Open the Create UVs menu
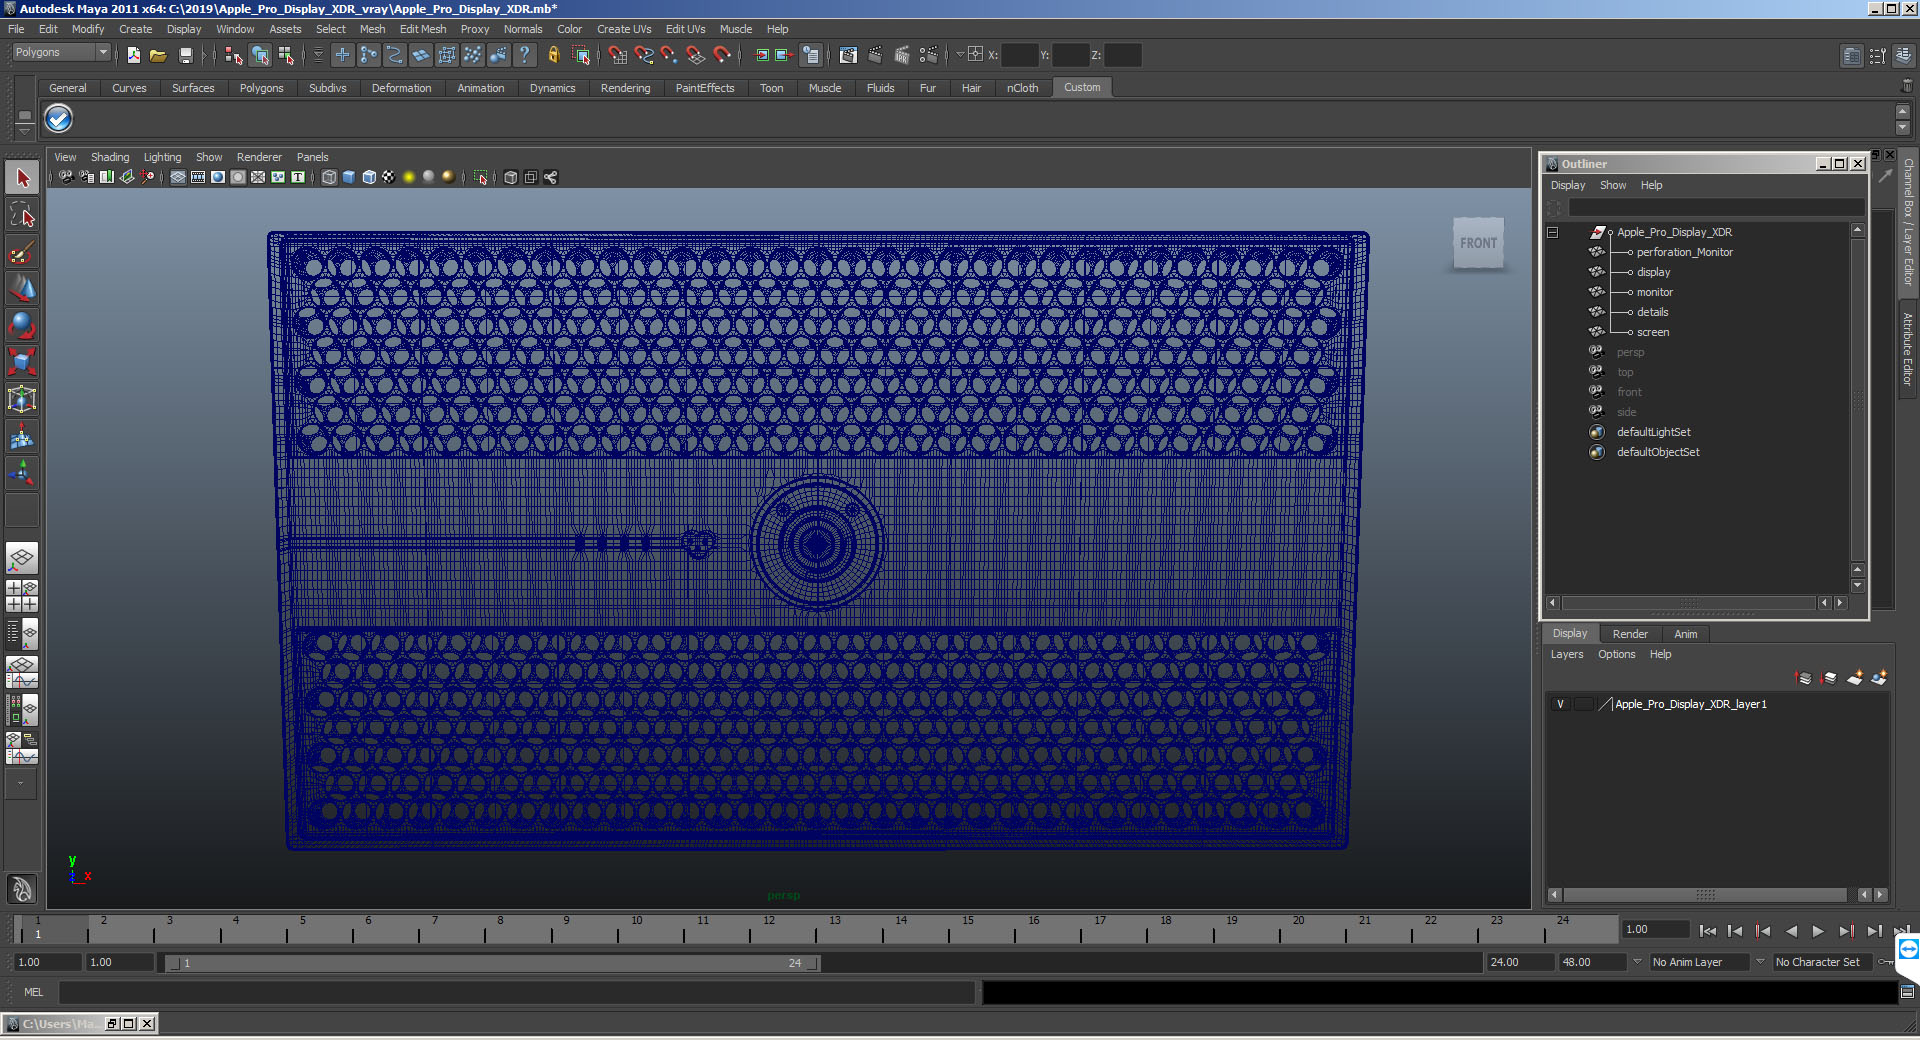The width and height of the screenshot is (1920, 1040). 624,29
